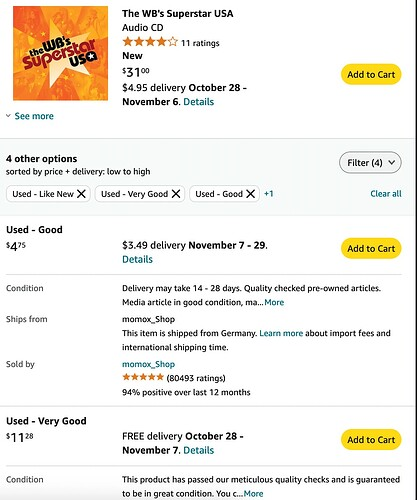Viewport: 417px width, 500px height.
Task: Open Details for the FREE delivery offer
Action: point(199,450)
